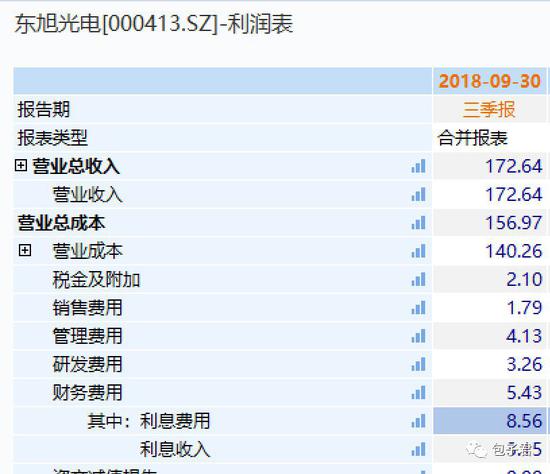550x474 pixels.
Task: Select the 2018-09-30 column header
Action: [490, 81]
